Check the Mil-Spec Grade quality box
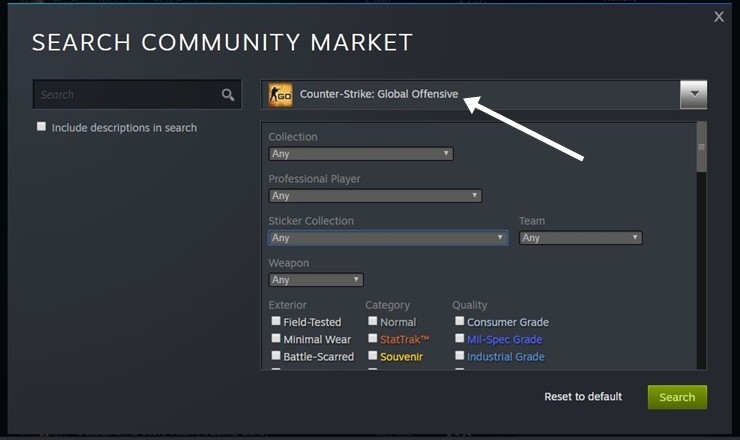 coord(460,338)
